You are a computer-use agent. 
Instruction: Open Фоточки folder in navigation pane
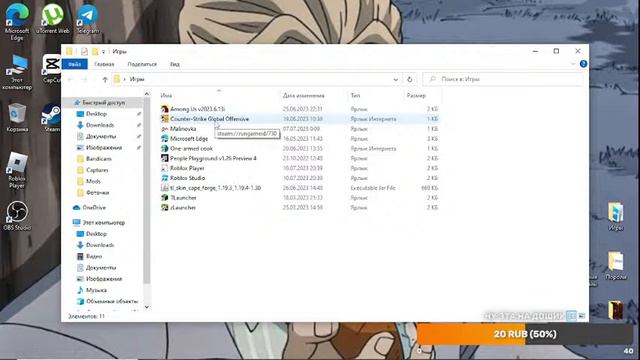97,192
